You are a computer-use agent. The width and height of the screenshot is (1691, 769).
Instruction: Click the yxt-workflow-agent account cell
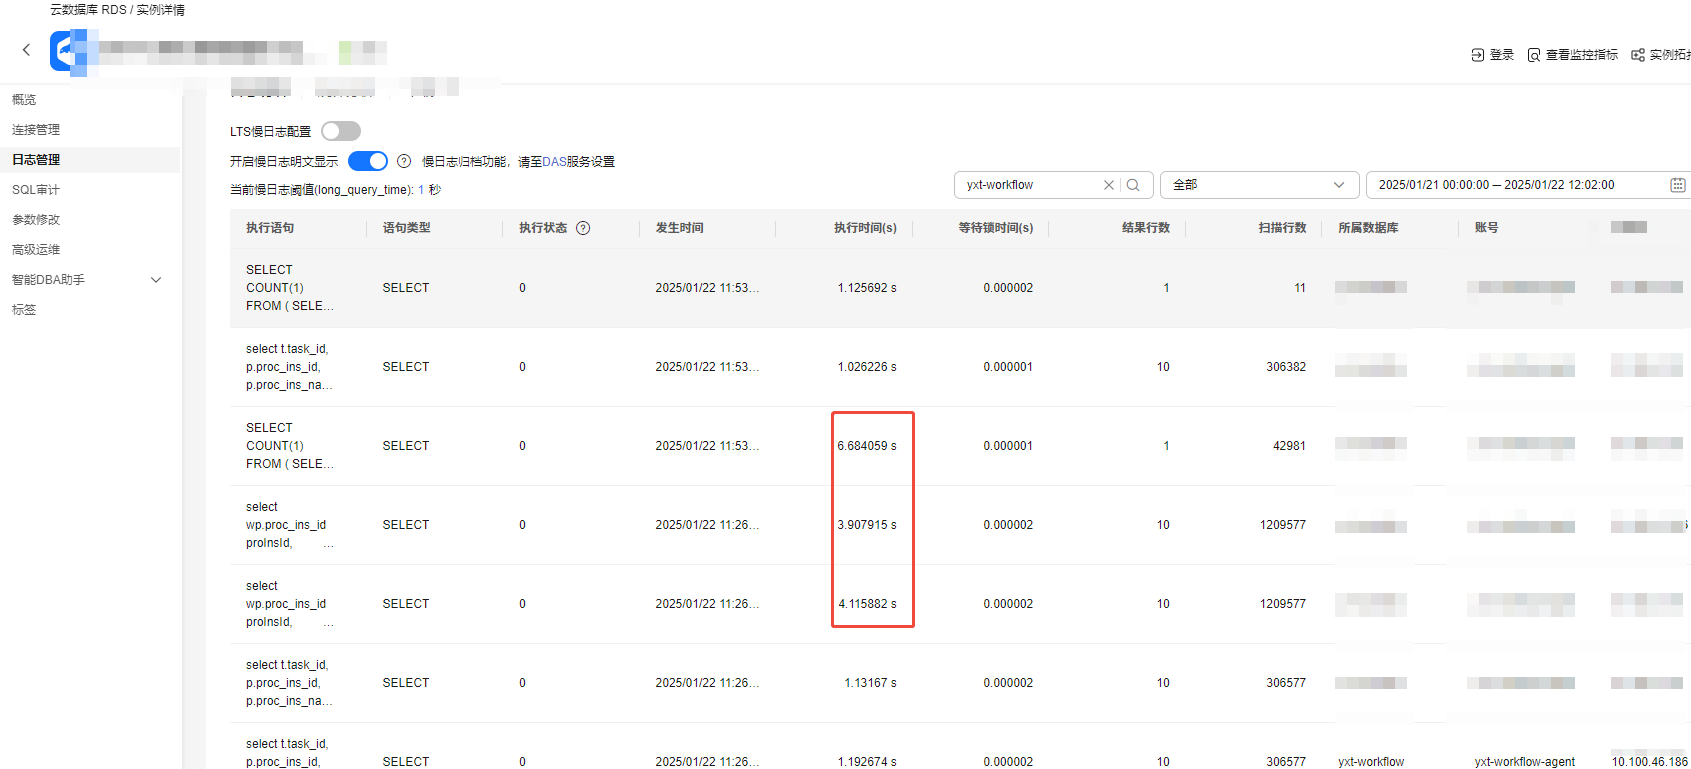pos(1524,762)
